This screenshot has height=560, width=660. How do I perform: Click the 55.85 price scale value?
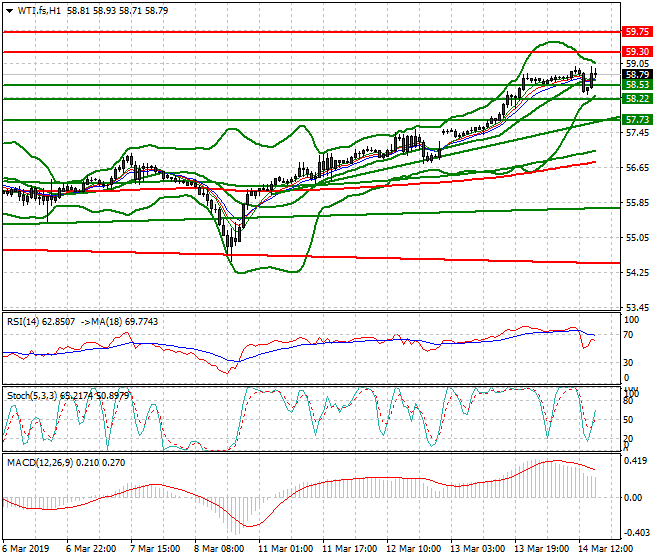point(637,203)
